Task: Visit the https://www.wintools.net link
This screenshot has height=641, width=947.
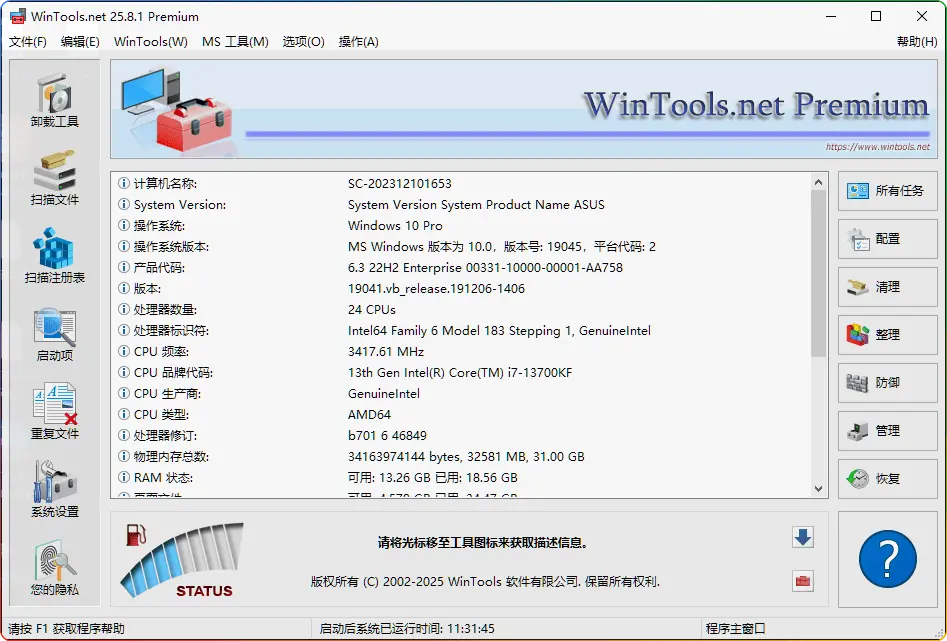Action: [878, 147]
